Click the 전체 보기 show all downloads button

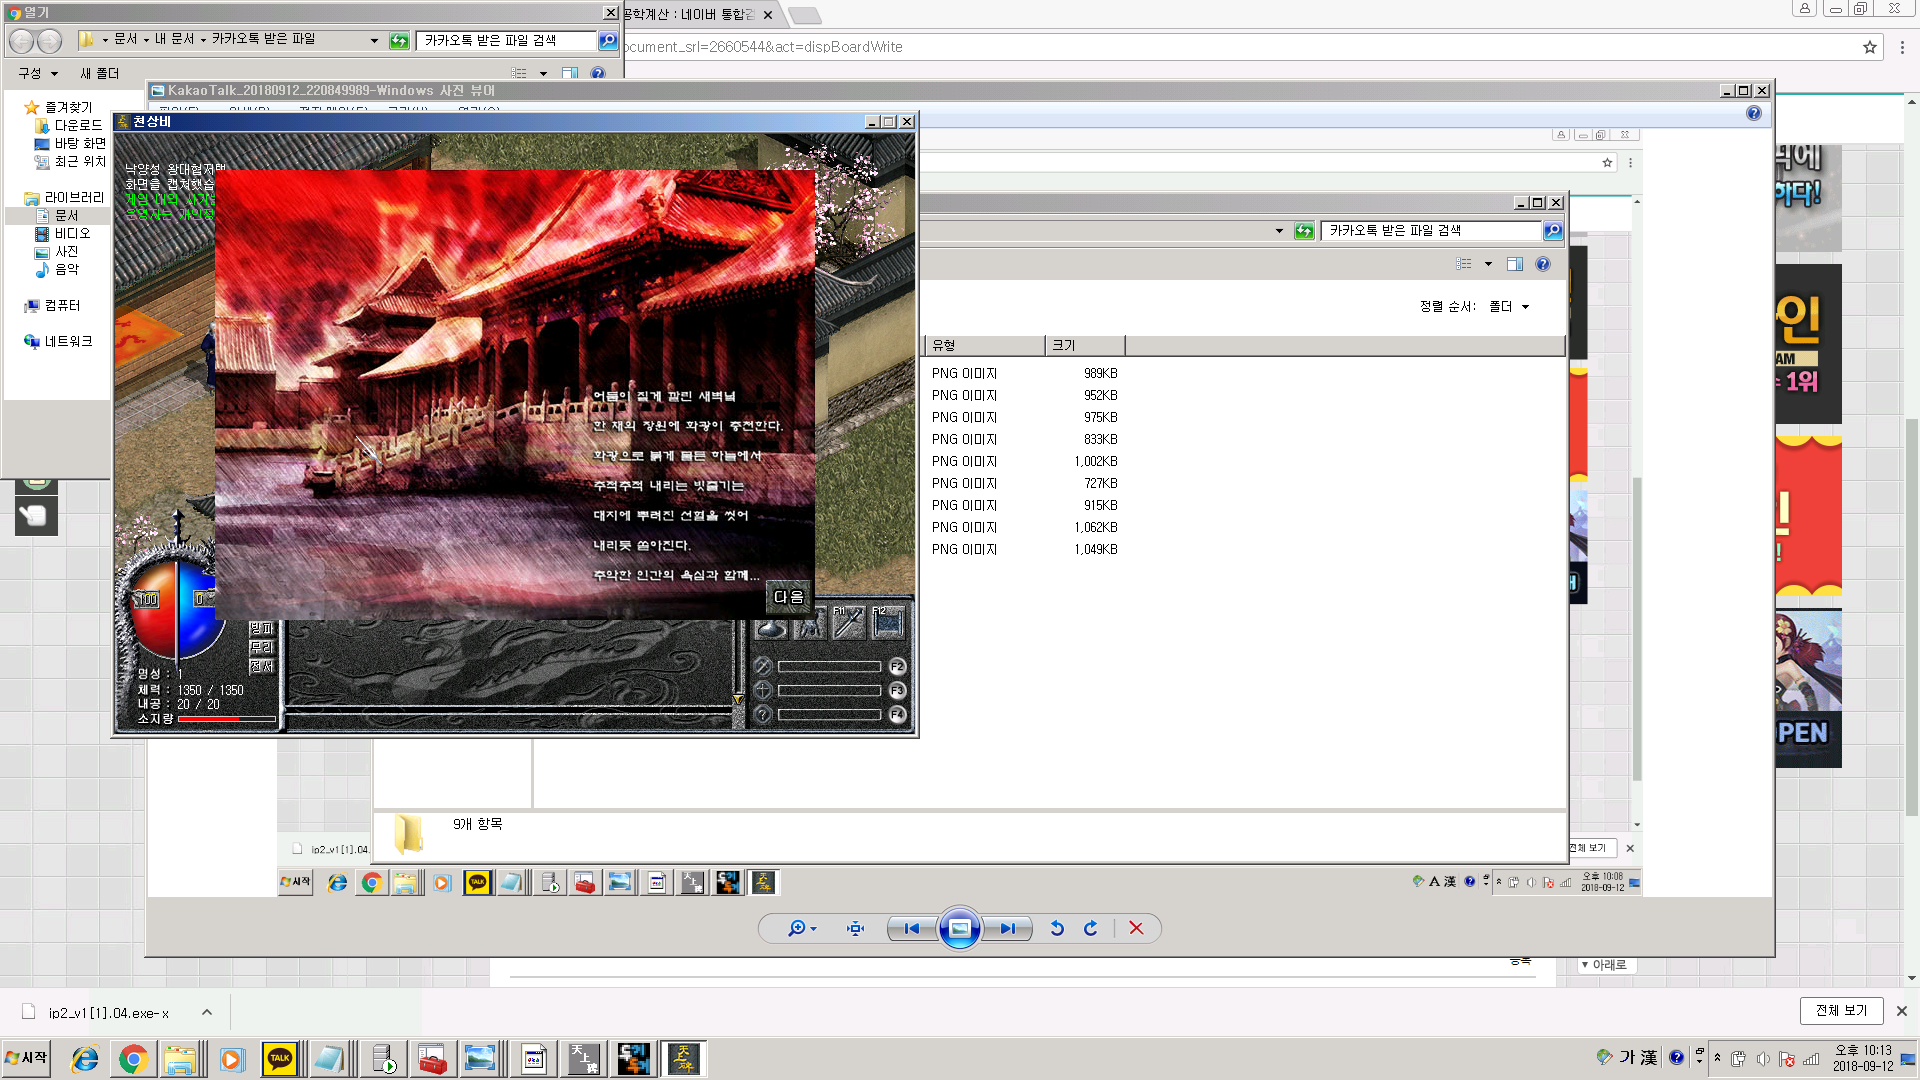[x=1841, y=1011]
